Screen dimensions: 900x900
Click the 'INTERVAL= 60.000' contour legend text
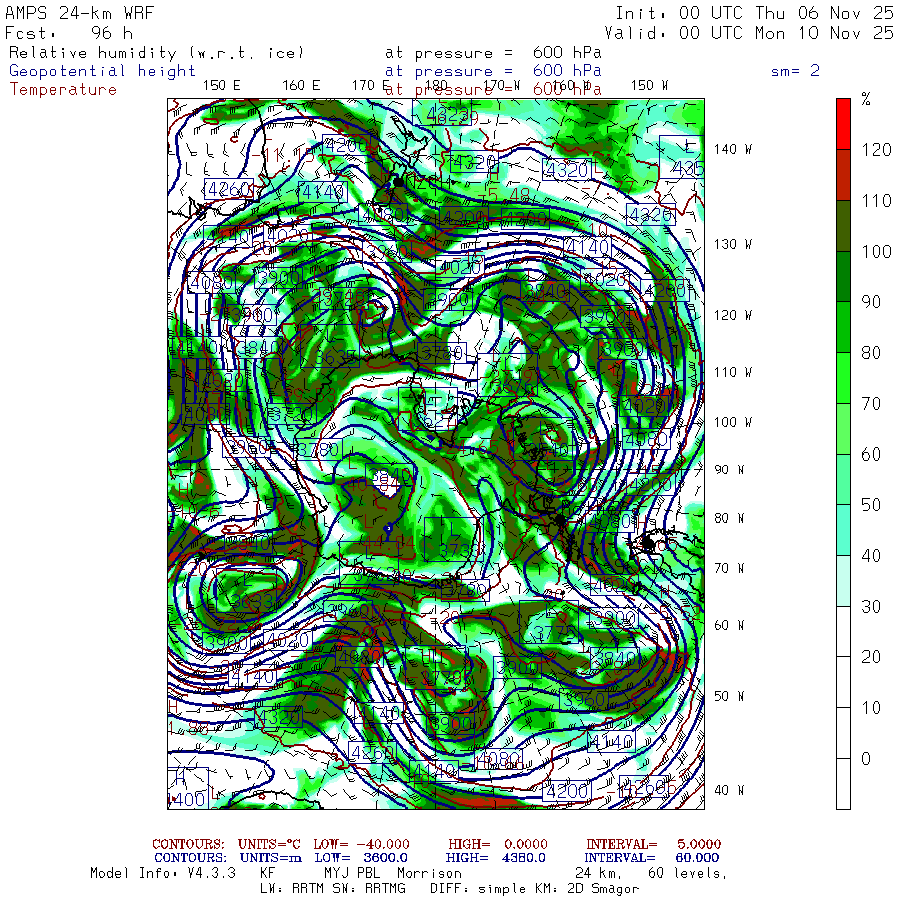(653, 858)
